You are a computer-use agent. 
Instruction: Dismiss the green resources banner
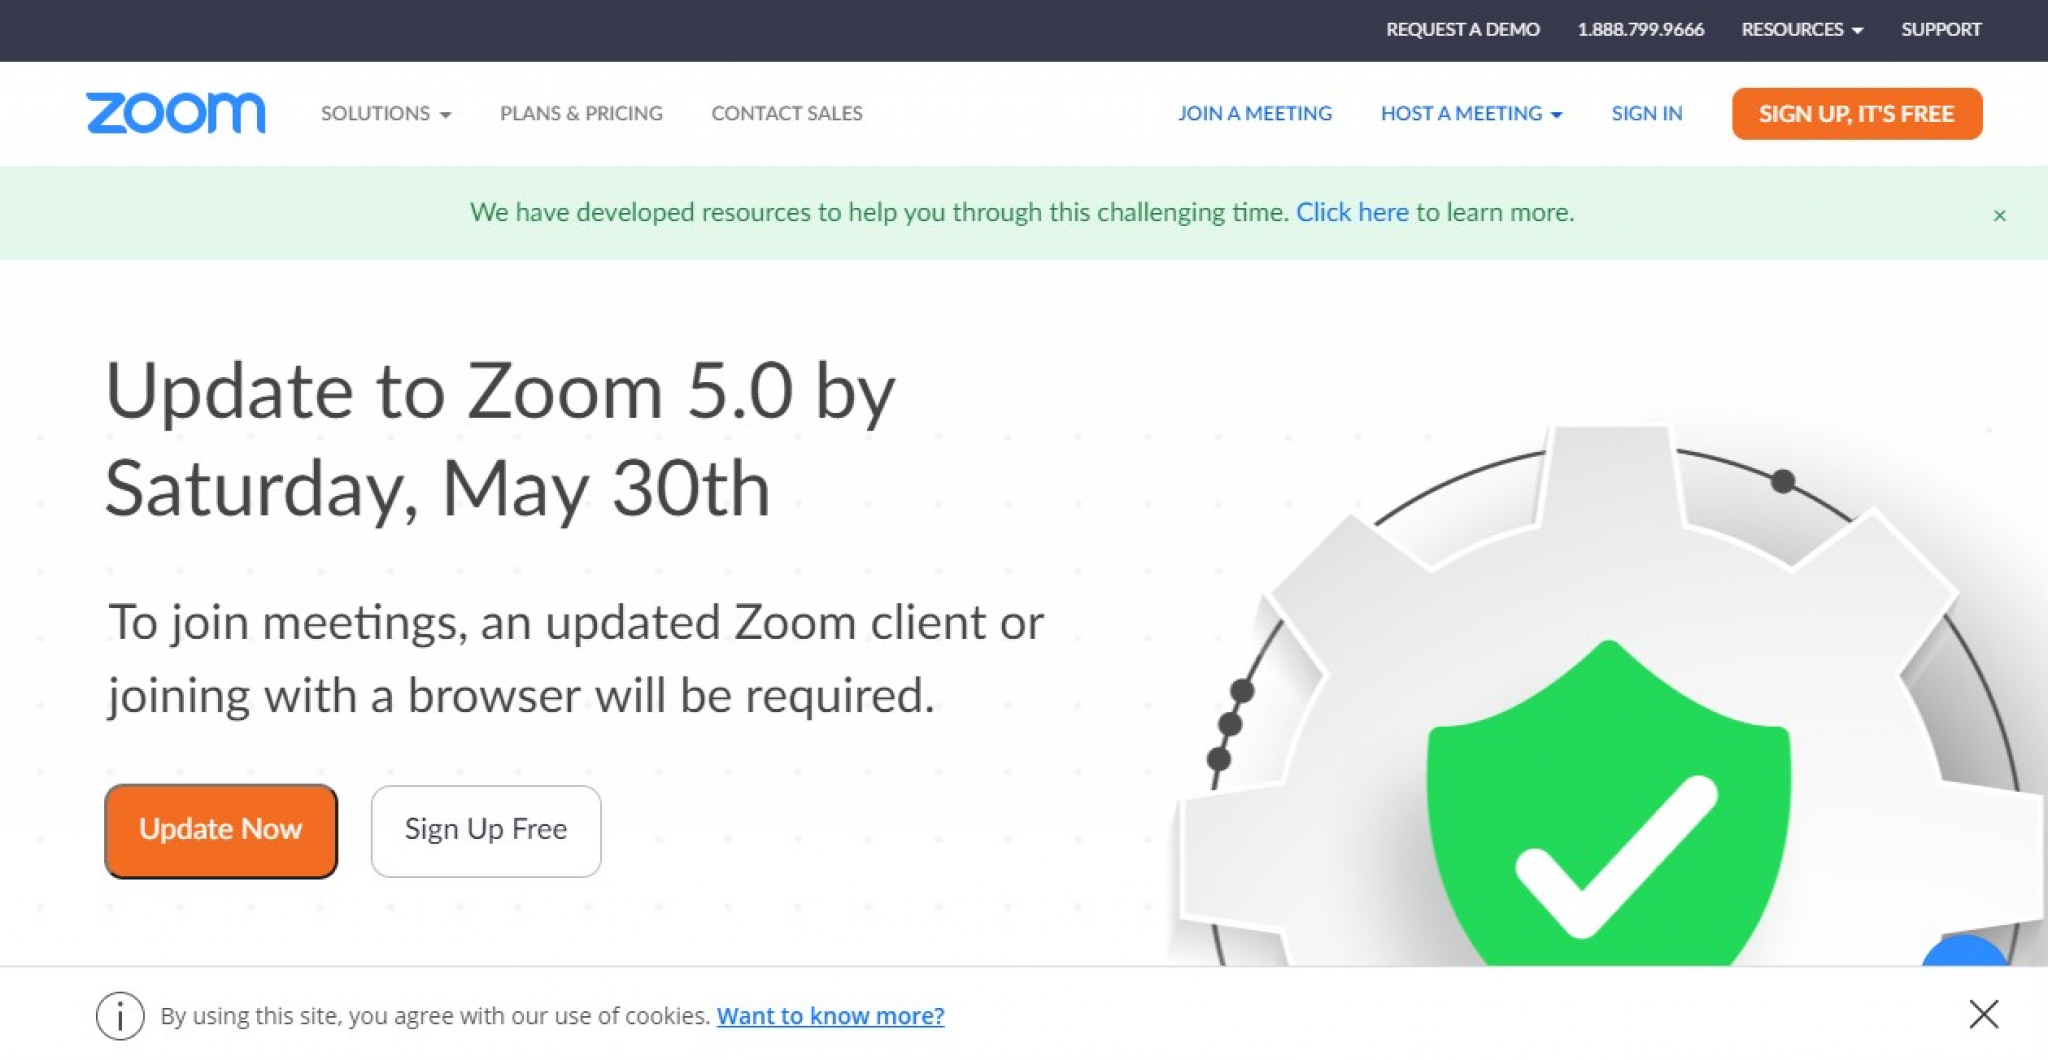tap(1998, 214)
